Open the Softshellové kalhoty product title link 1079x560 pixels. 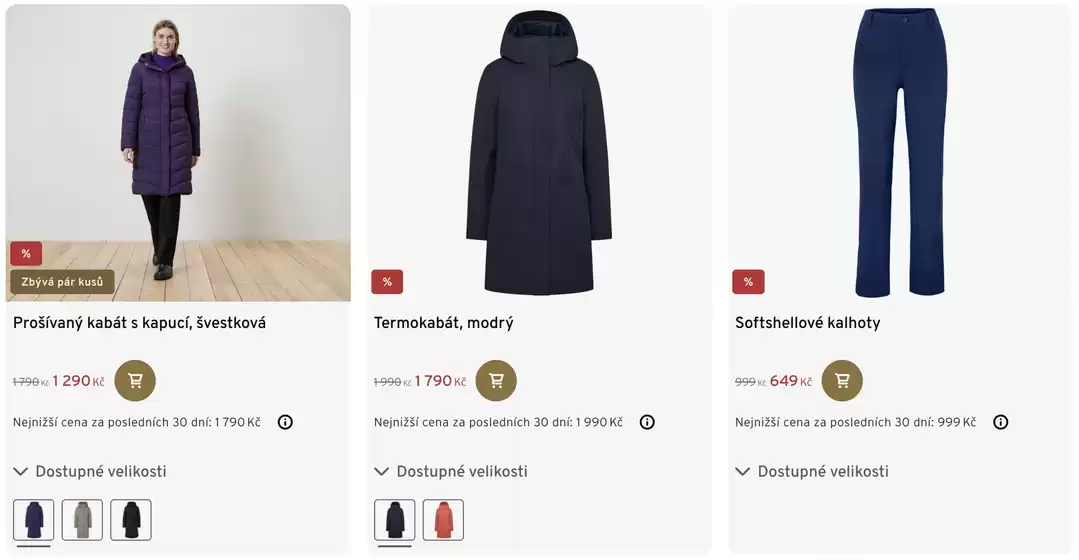click(x=807, y=323)
